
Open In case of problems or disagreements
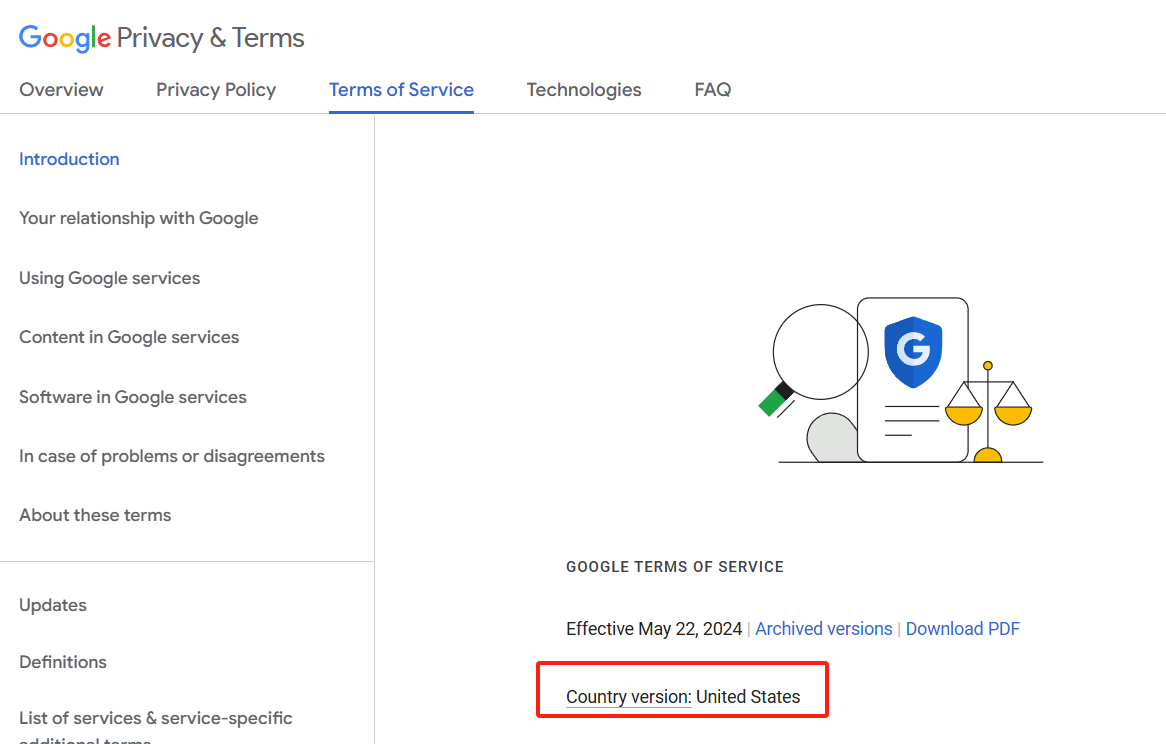click(x=172, y=456)
